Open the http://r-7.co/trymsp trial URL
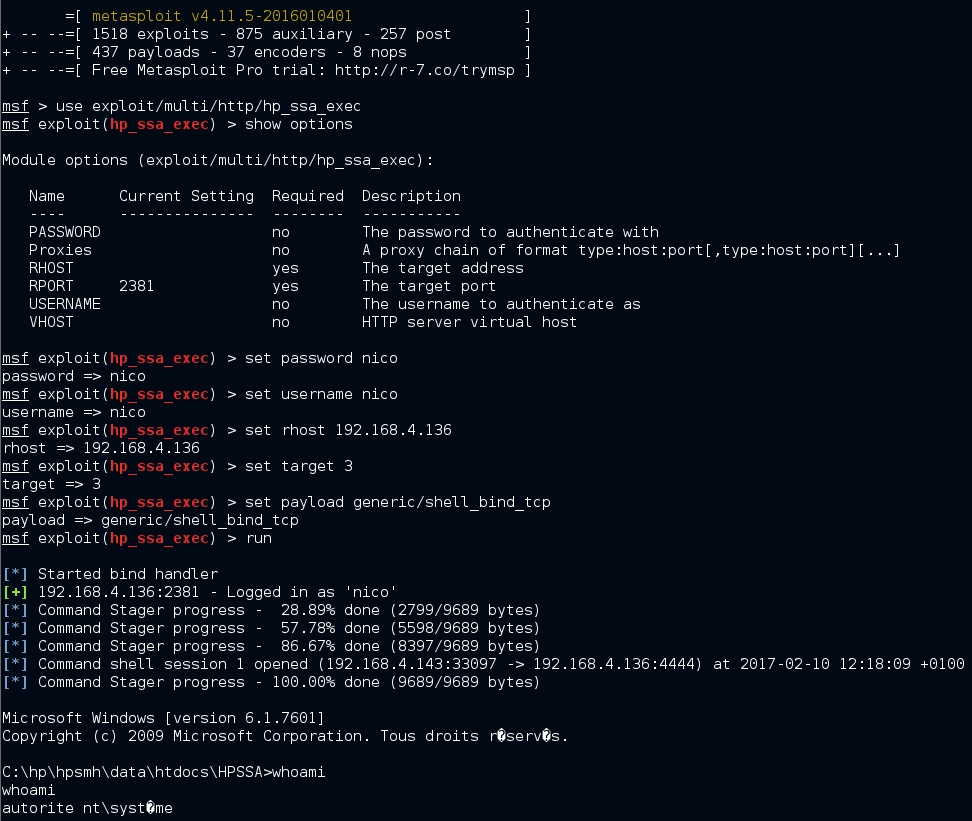972x821 pixels. pos(425,70)
